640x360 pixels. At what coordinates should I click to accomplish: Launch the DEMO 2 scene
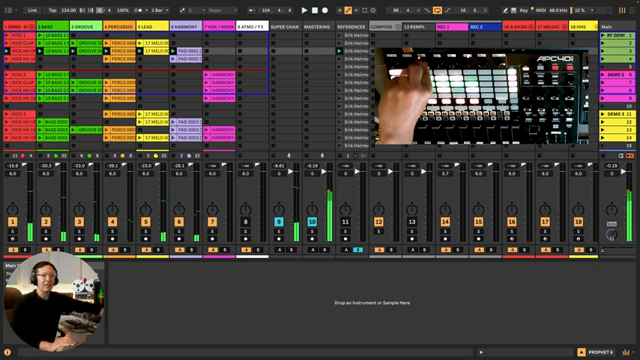[603, 75]
